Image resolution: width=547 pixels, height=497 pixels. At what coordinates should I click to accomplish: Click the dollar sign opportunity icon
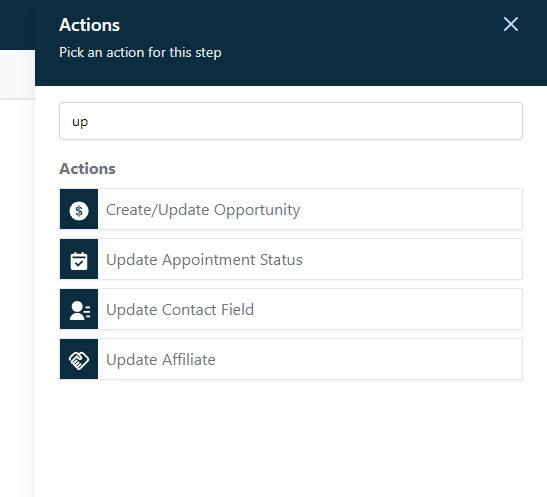coord(79,210)
